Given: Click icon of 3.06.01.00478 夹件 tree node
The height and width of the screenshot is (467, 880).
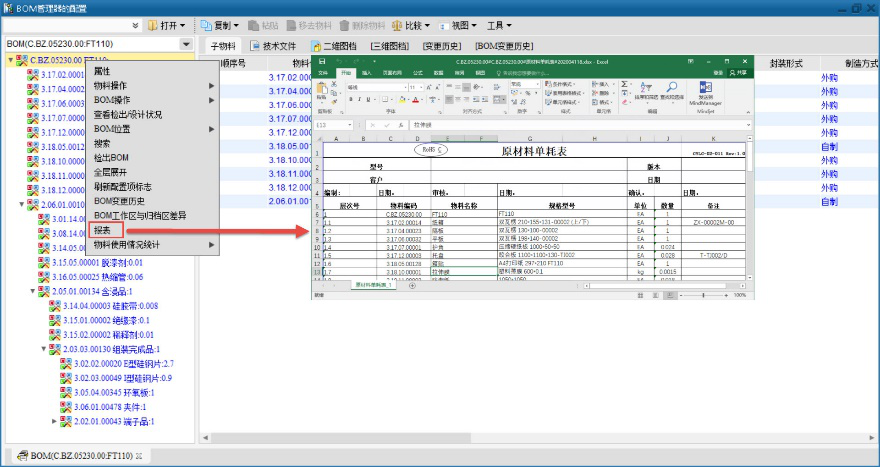Looking at the screenshot, I should [65, 407].
